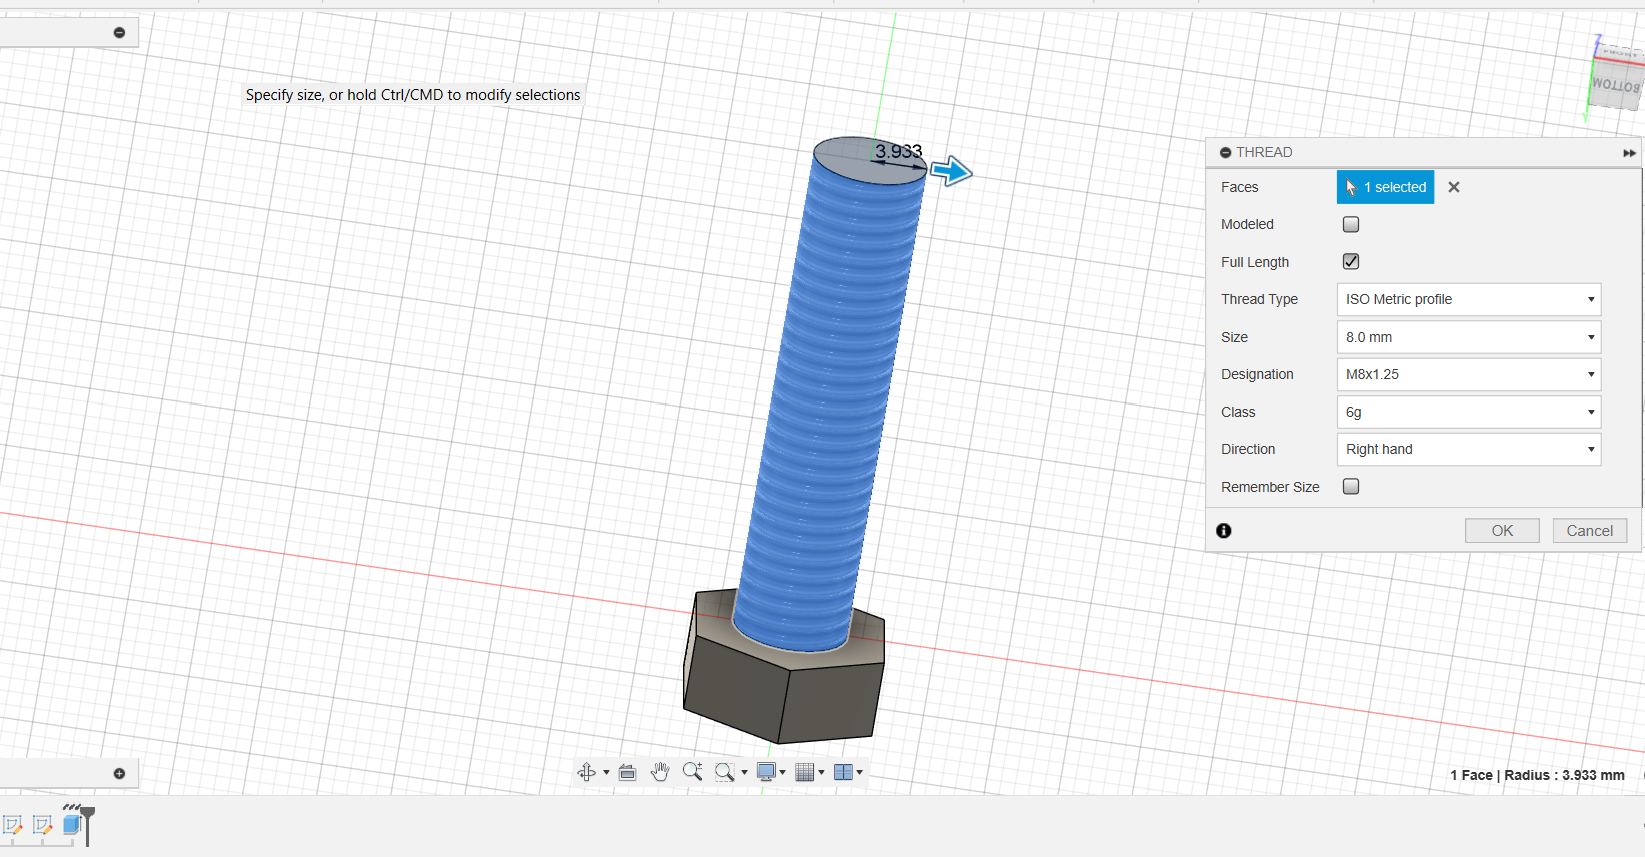Enable the Remember Size checkbox

coord(1351,486)
